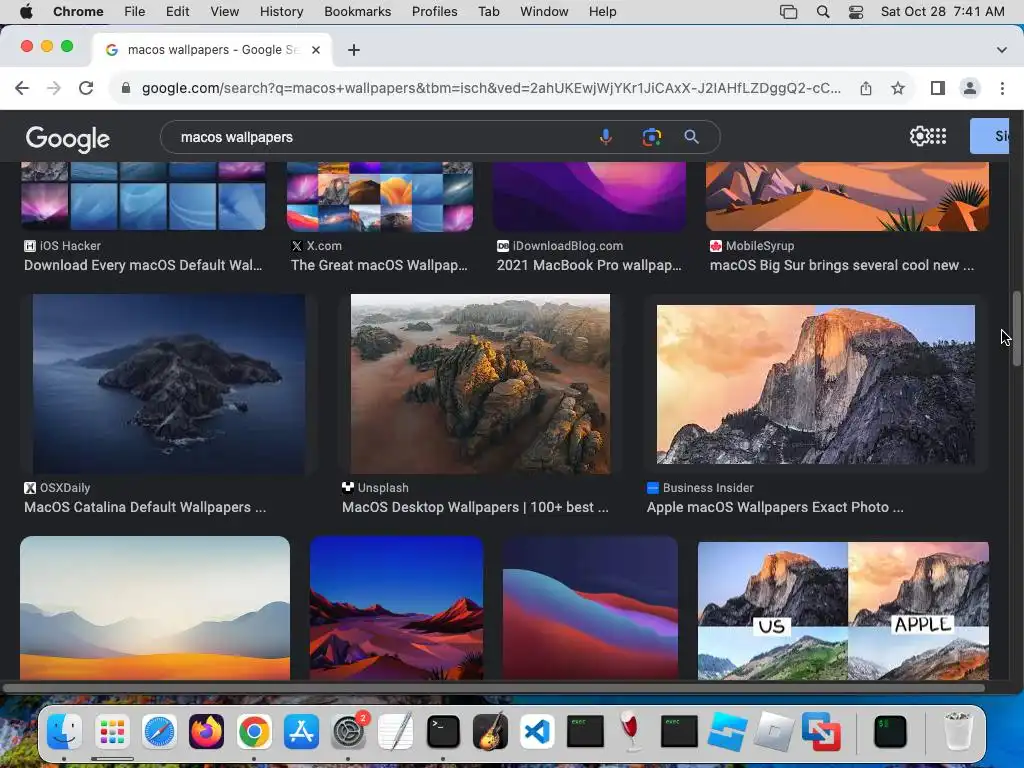Image resolution: width=1024 pixels, height=768 pixels.
Task: Open Chrome side panel
Action: pos(938,88)
